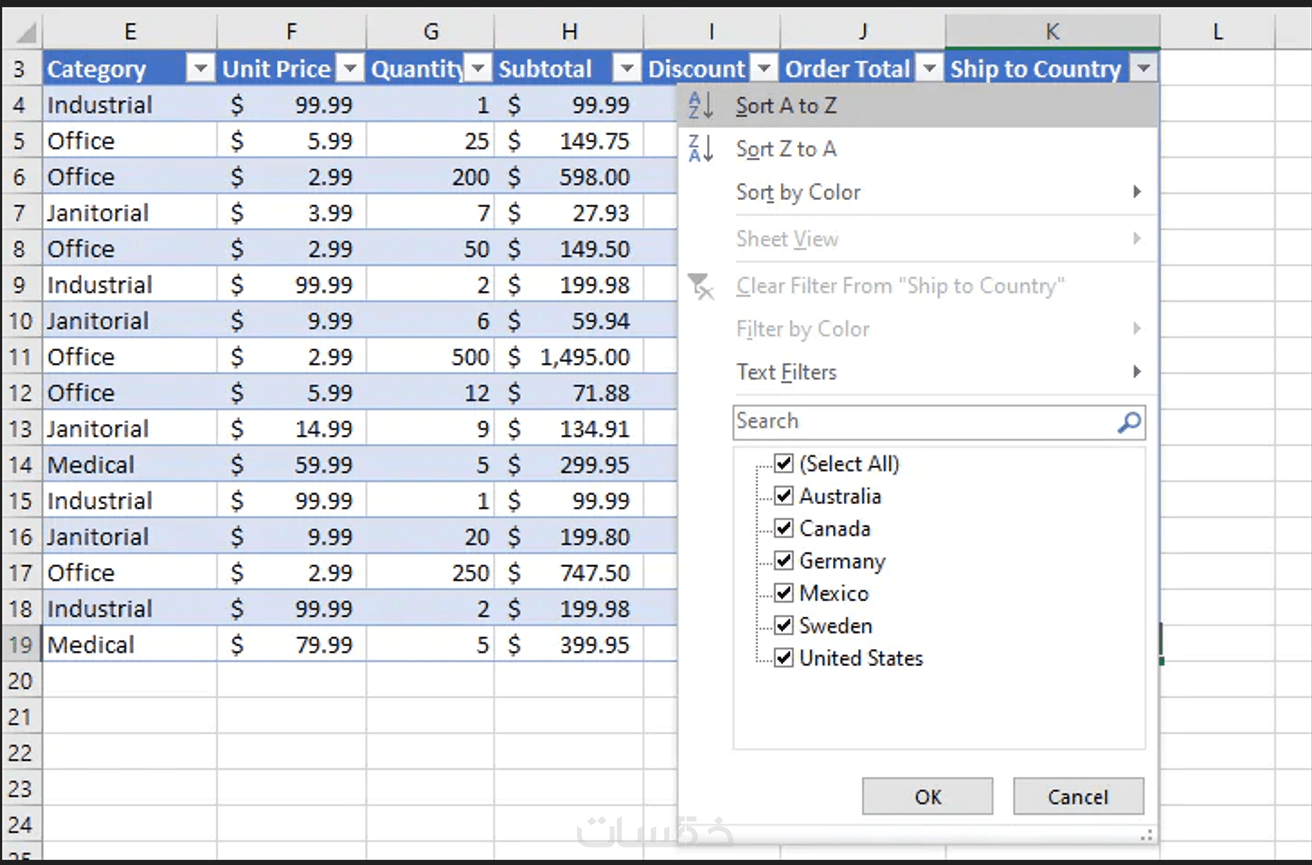
Task: Select the Industrial cell in row 4
Action: [130, 105]
